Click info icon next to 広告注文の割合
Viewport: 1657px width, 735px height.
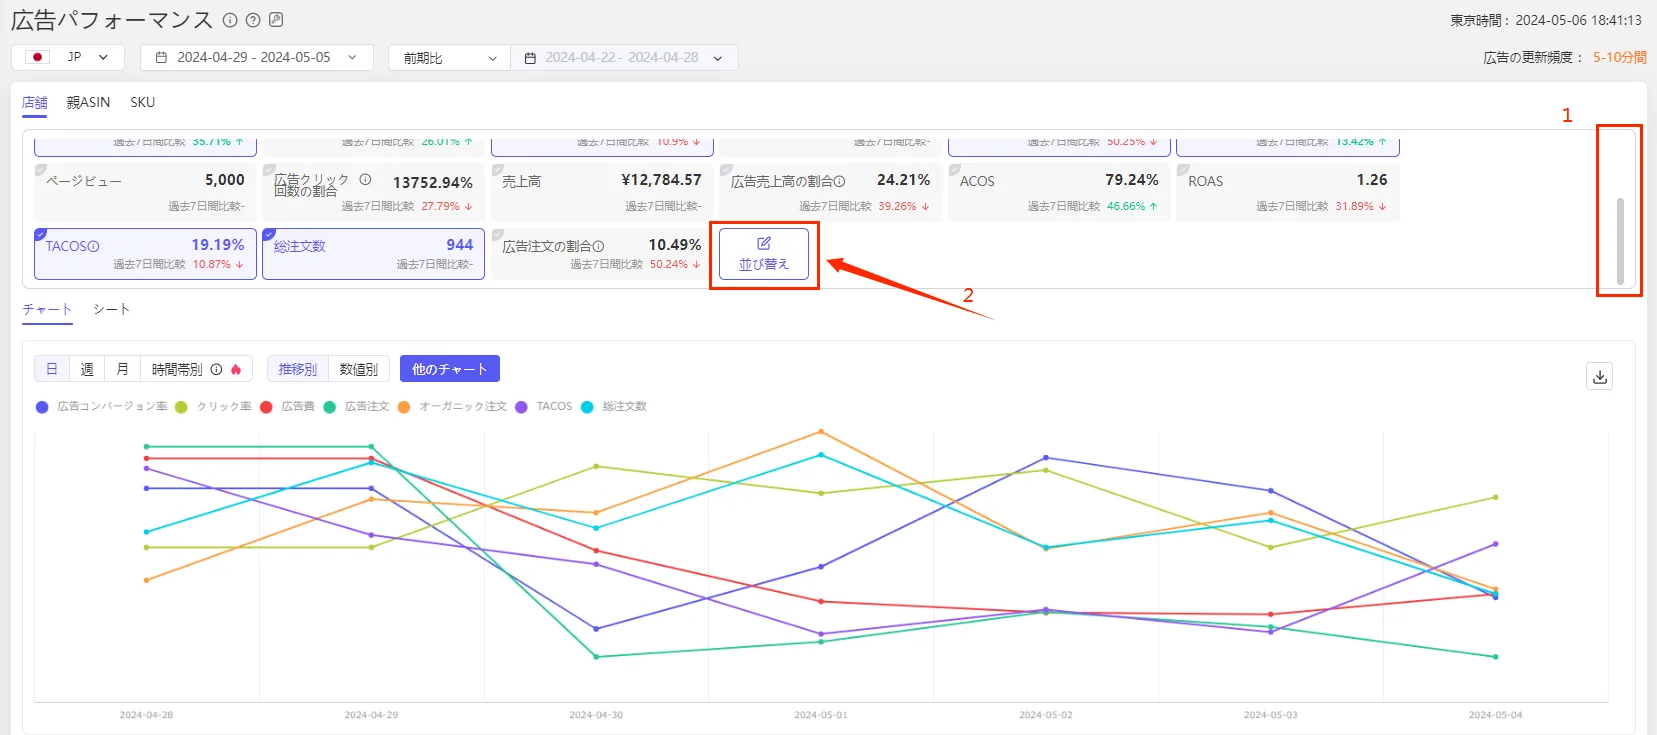[x=599, y=246]
